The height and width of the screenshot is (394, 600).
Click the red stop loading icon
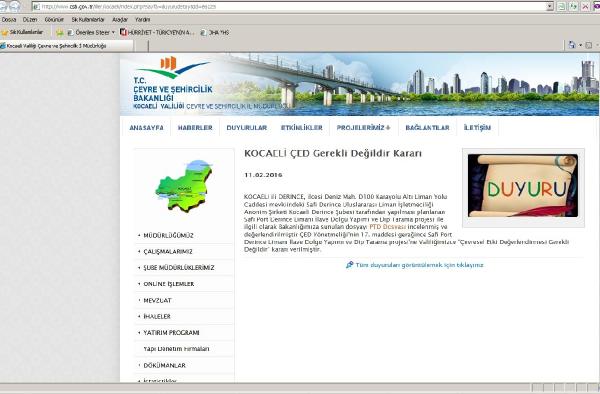coord(585,7)
